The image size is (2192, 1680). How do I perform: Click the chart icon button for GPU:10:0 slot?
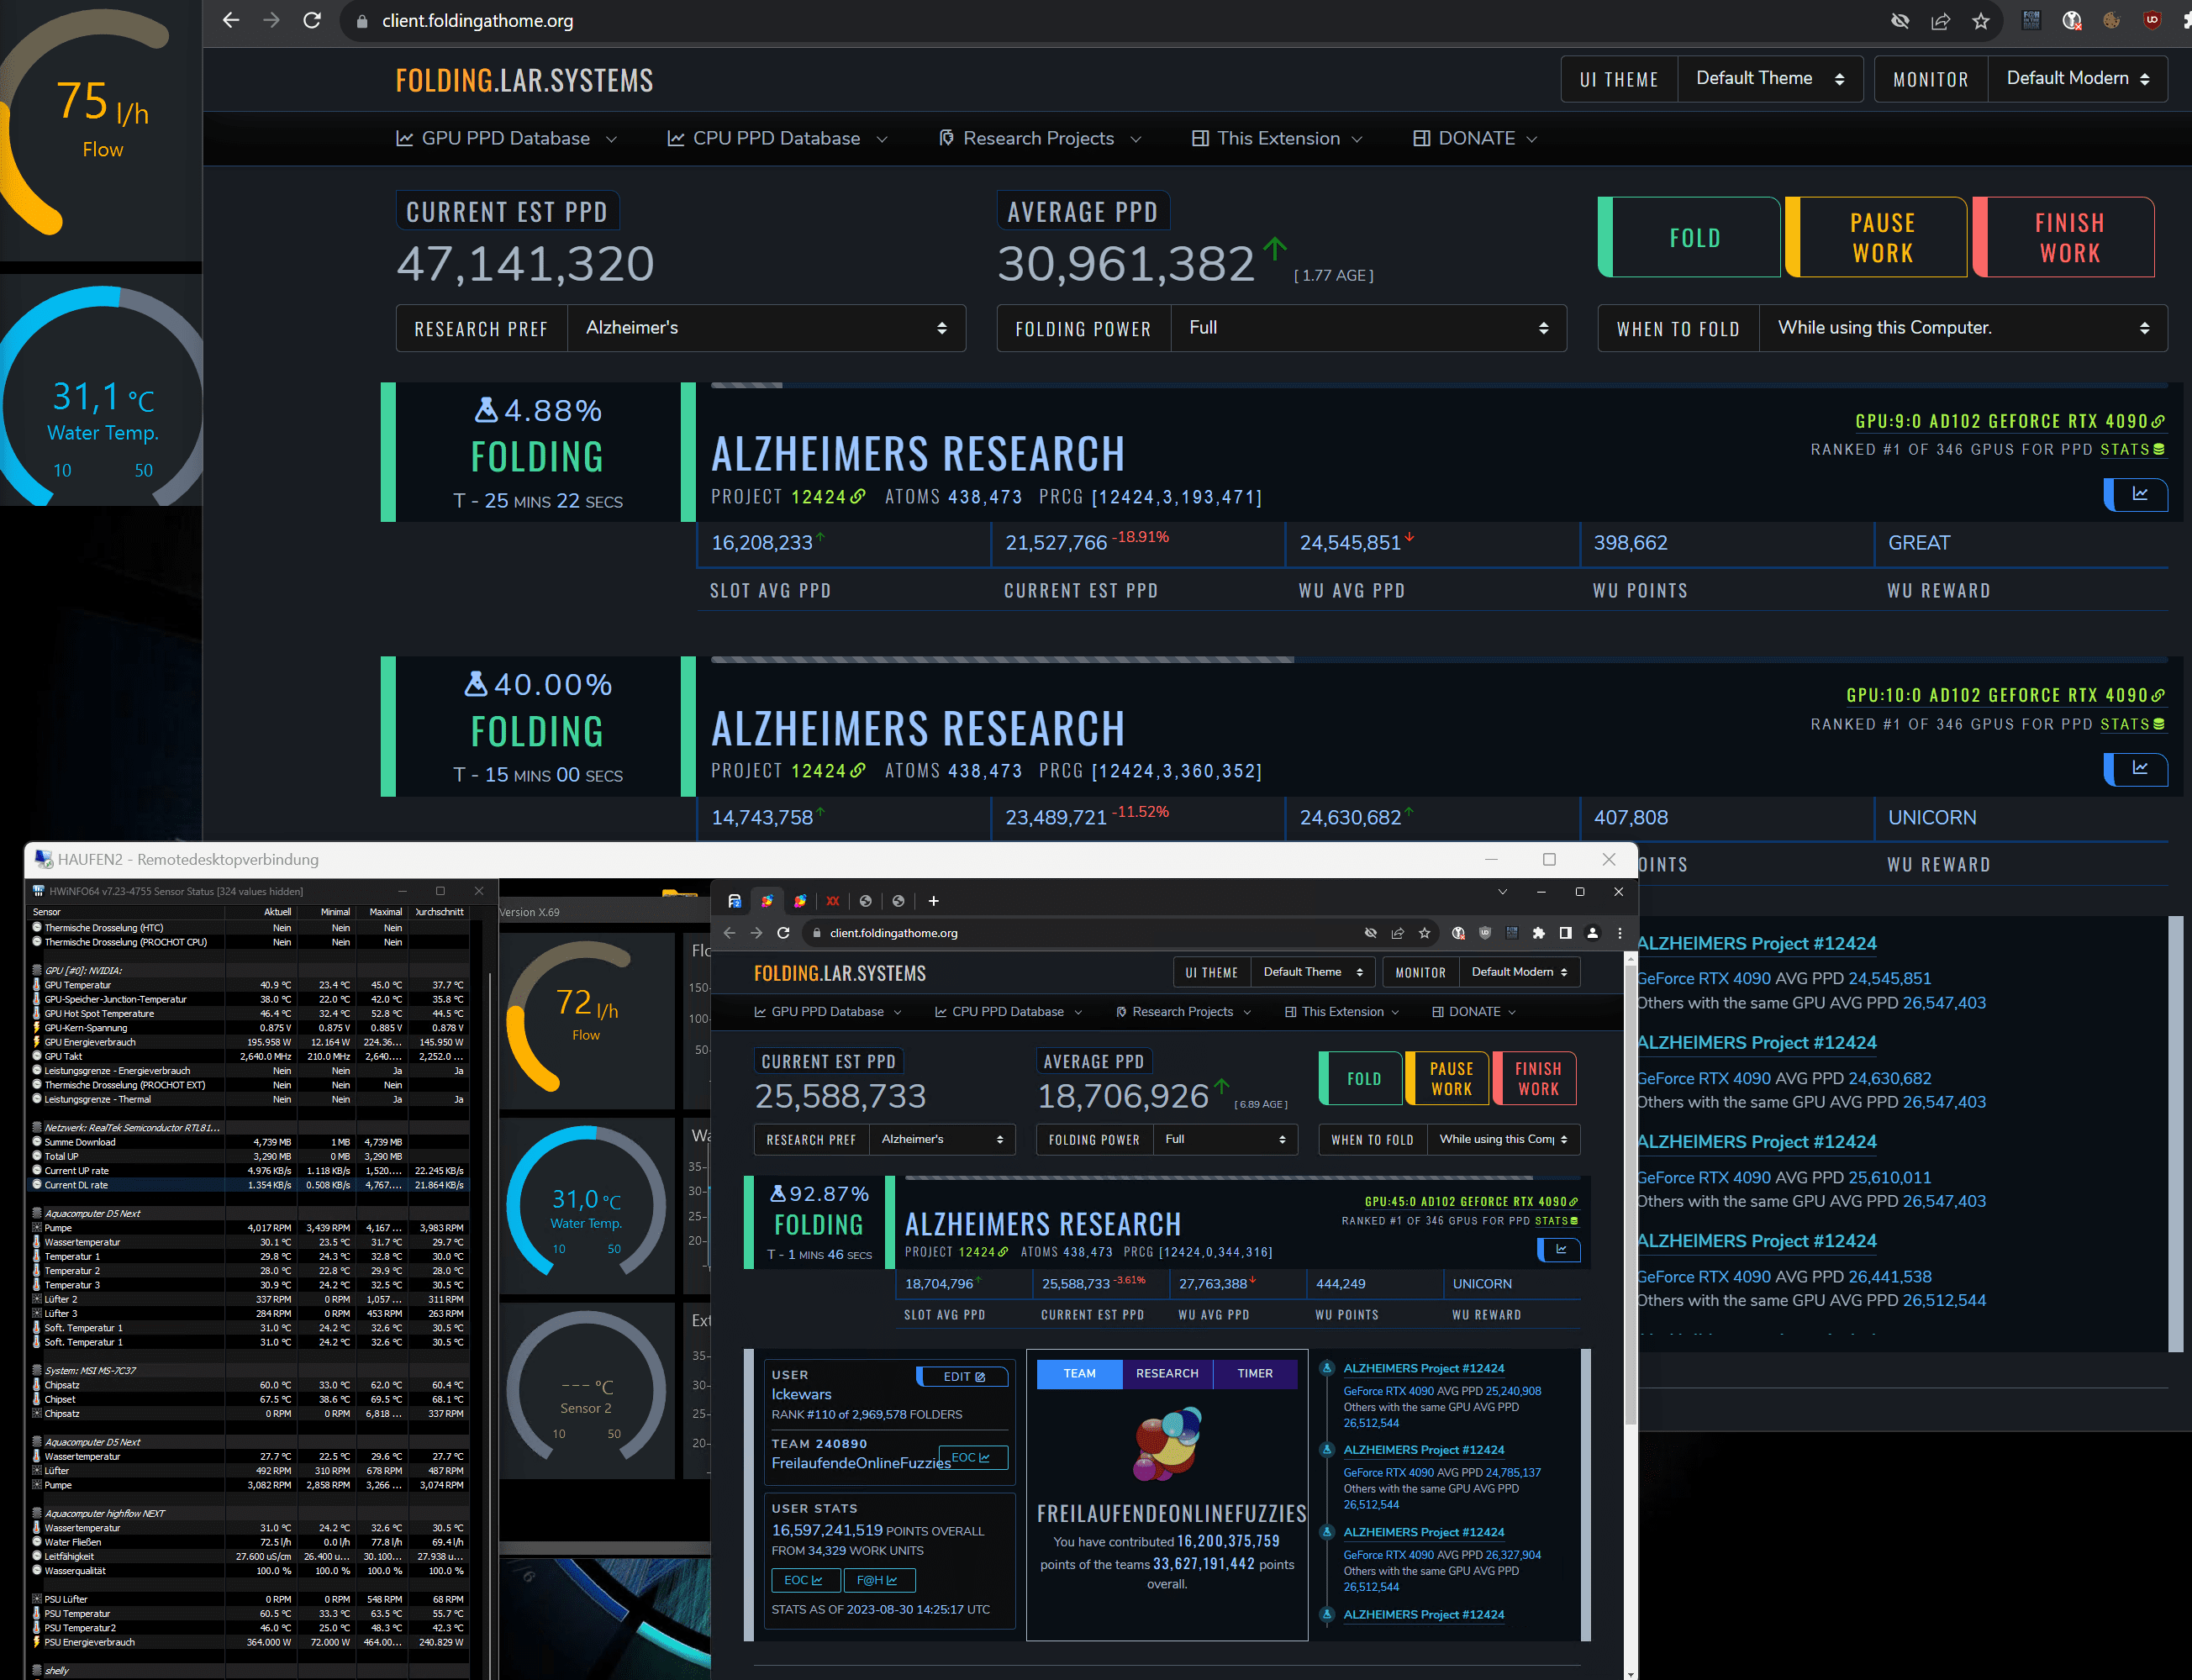point(2138,768)
